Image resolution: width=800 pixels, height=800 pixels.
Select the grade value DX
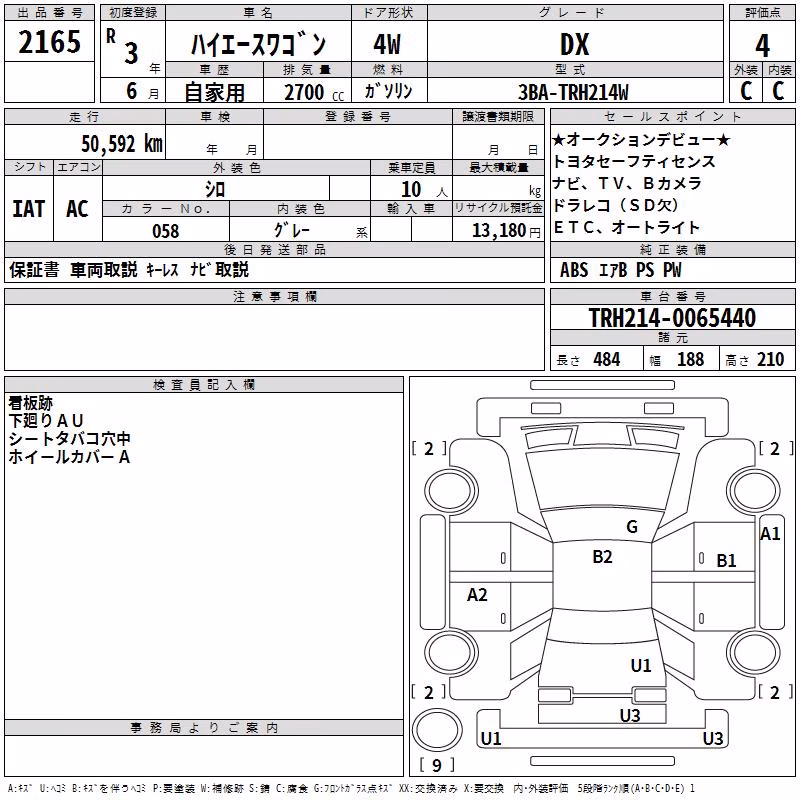574,44
